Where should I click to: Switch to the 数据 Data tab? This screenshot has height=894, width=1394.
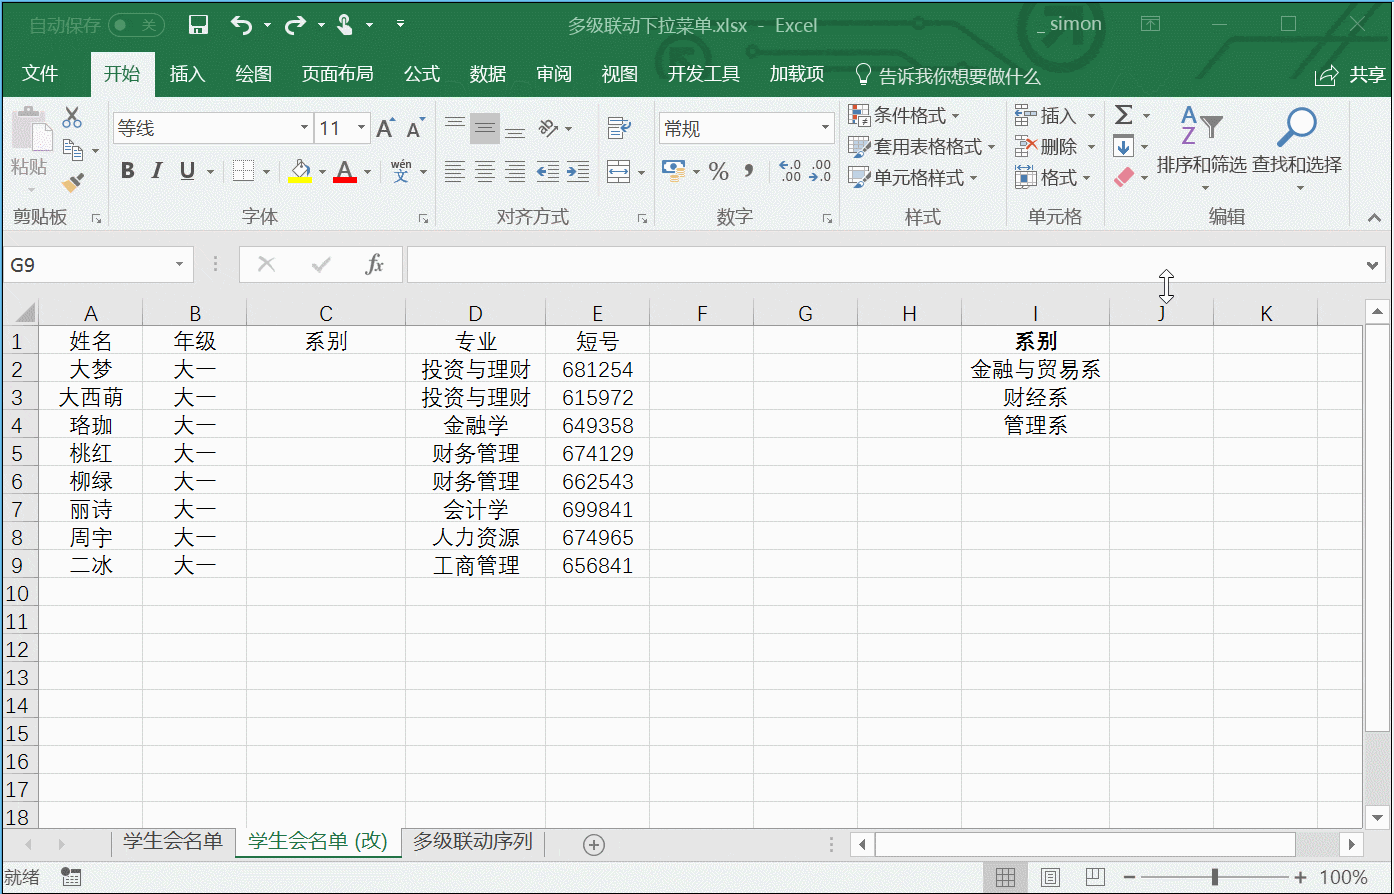(488, 74)
